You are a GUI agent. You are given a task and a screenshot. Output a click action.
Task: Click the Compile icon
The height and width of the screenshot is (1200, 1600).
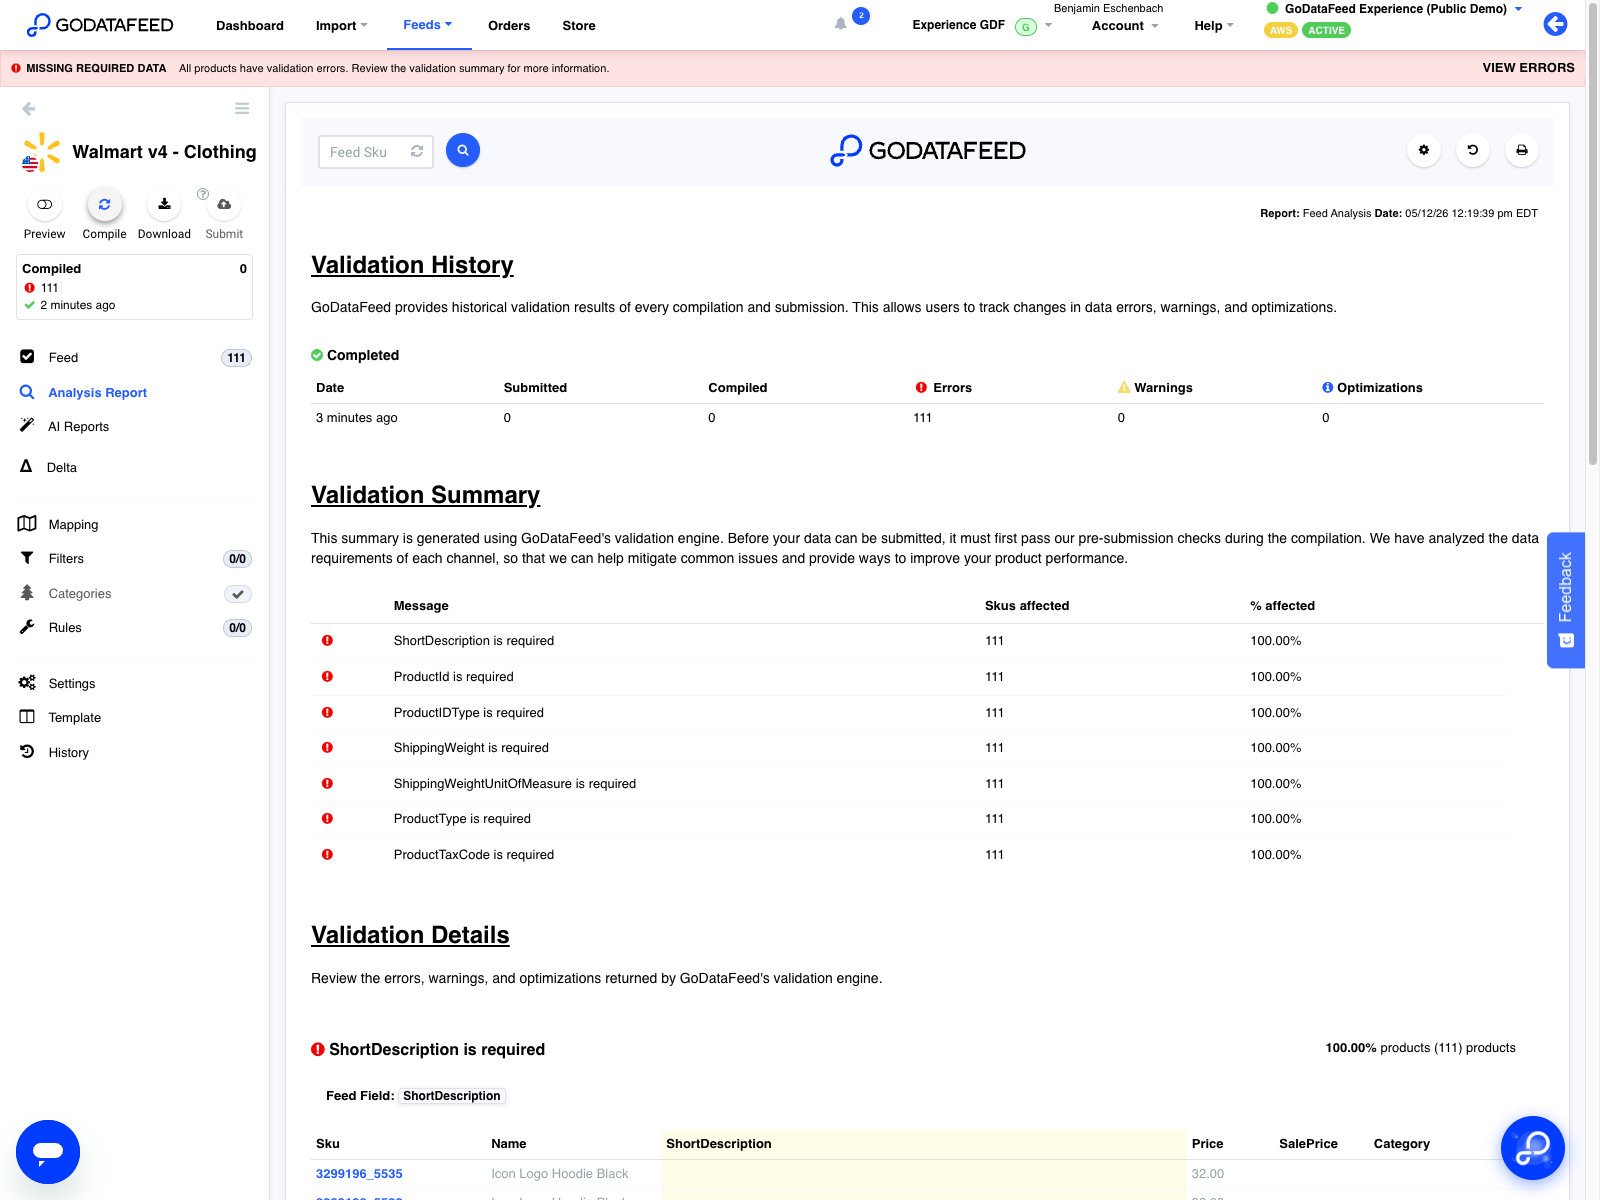(104, 204)
